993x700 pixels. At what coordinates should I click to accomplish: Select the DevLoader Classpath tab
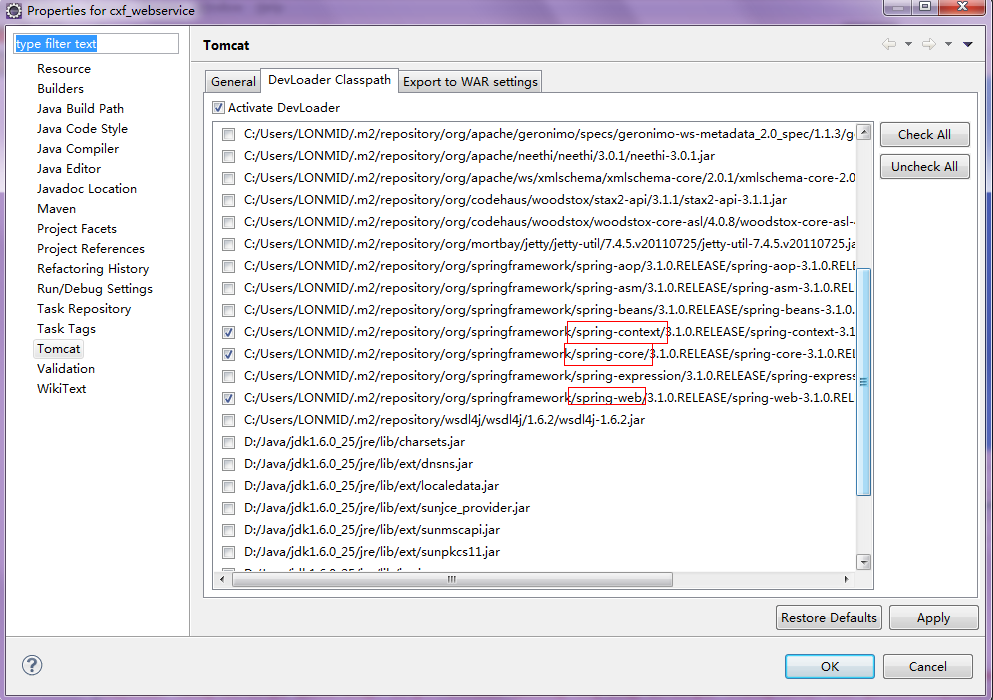click(x=329, y=80)
